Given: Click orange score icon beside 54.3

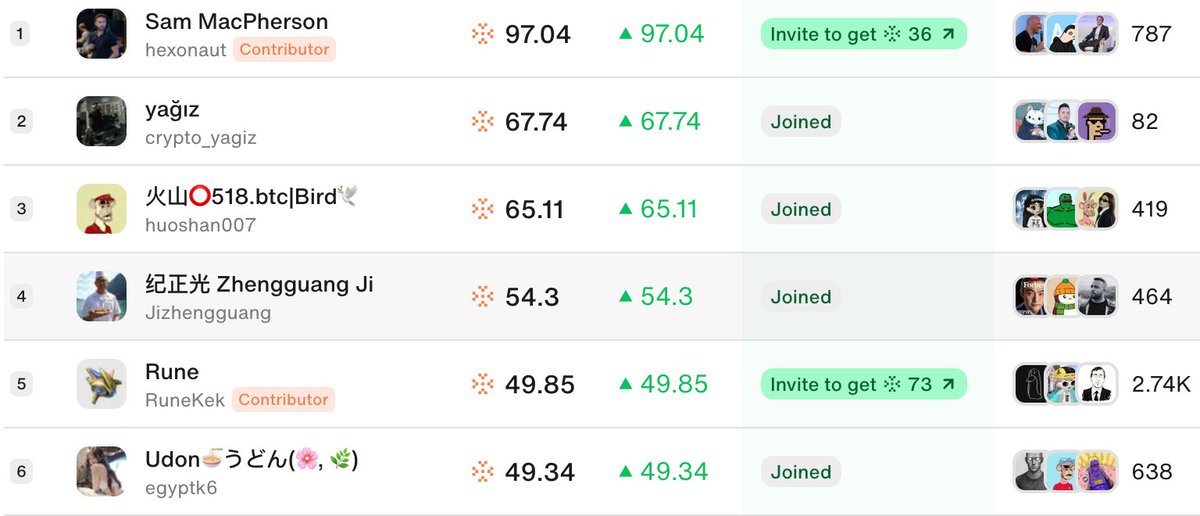Looking at the screenshot, I should (x=483, y=296).
